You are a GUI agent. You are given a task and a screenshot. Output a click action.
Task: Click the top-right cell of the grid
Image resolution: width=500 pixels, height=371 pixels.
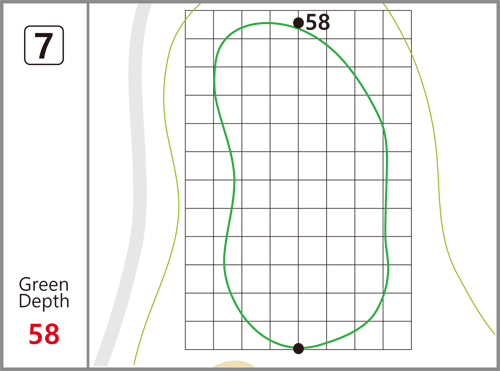[397, 24]
